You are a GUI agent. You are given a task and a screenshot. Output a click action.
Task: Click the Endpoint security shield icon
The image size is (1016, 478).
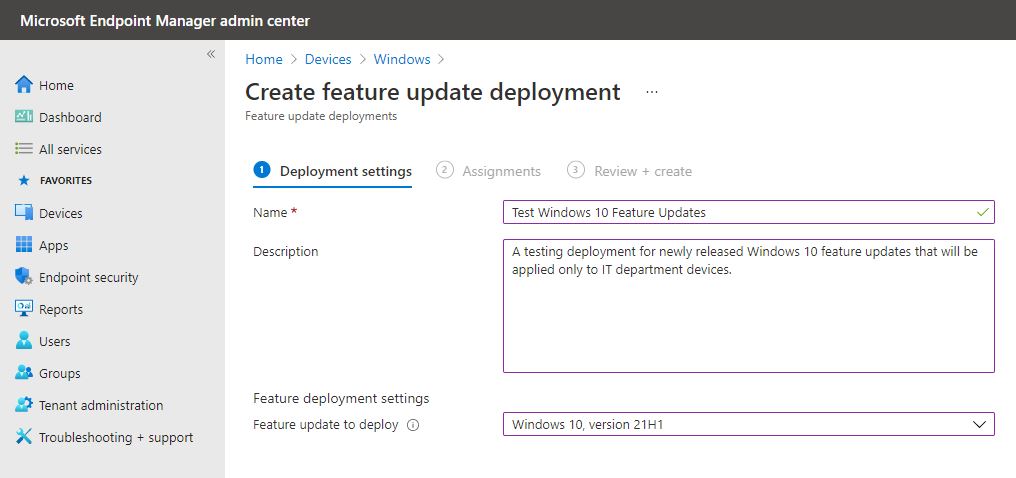click(x=24, y=277)
